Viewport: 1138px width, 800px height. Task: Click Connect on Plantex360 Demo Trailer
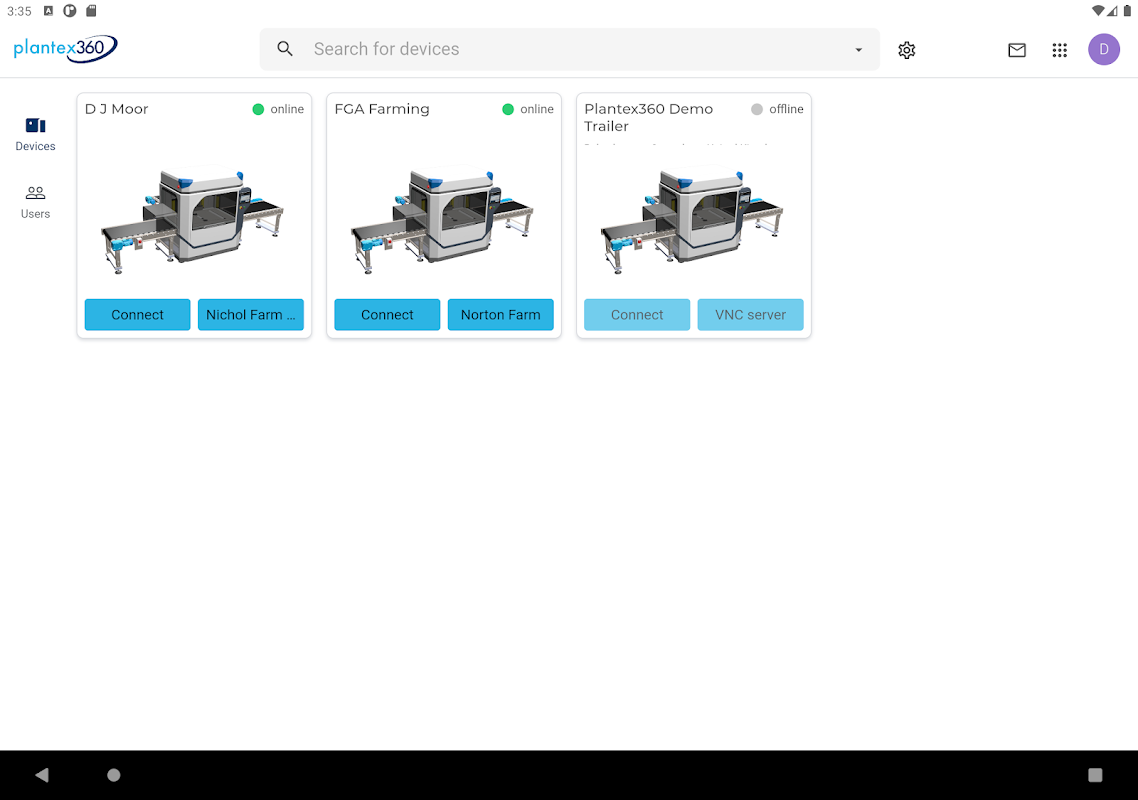636,314
